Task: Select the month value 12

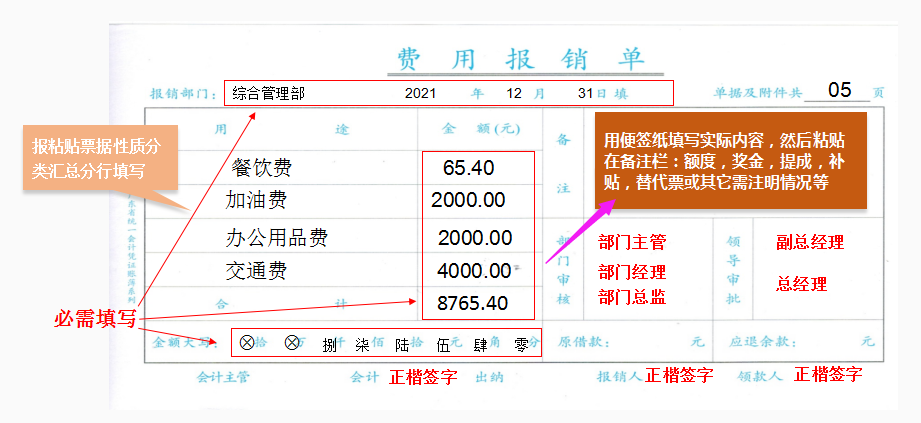Action: [x=514, y=93]
